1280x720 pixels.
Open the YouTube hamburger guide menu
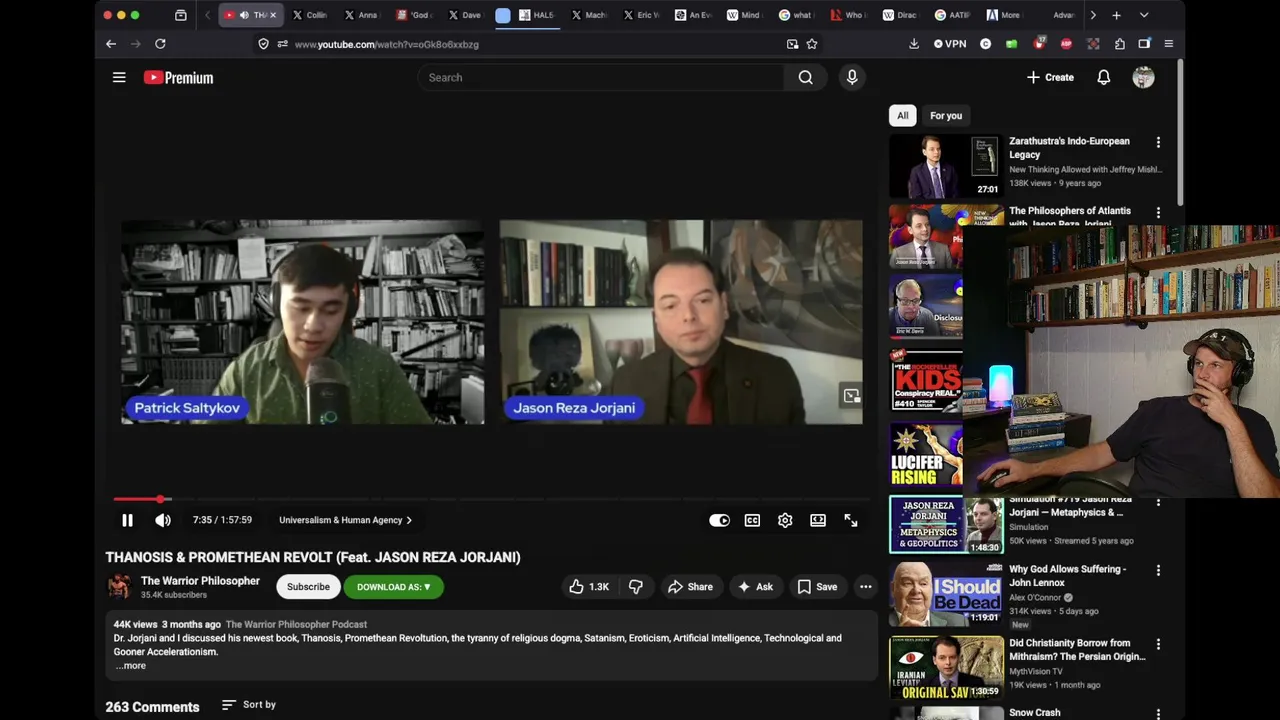click(119, 77)
